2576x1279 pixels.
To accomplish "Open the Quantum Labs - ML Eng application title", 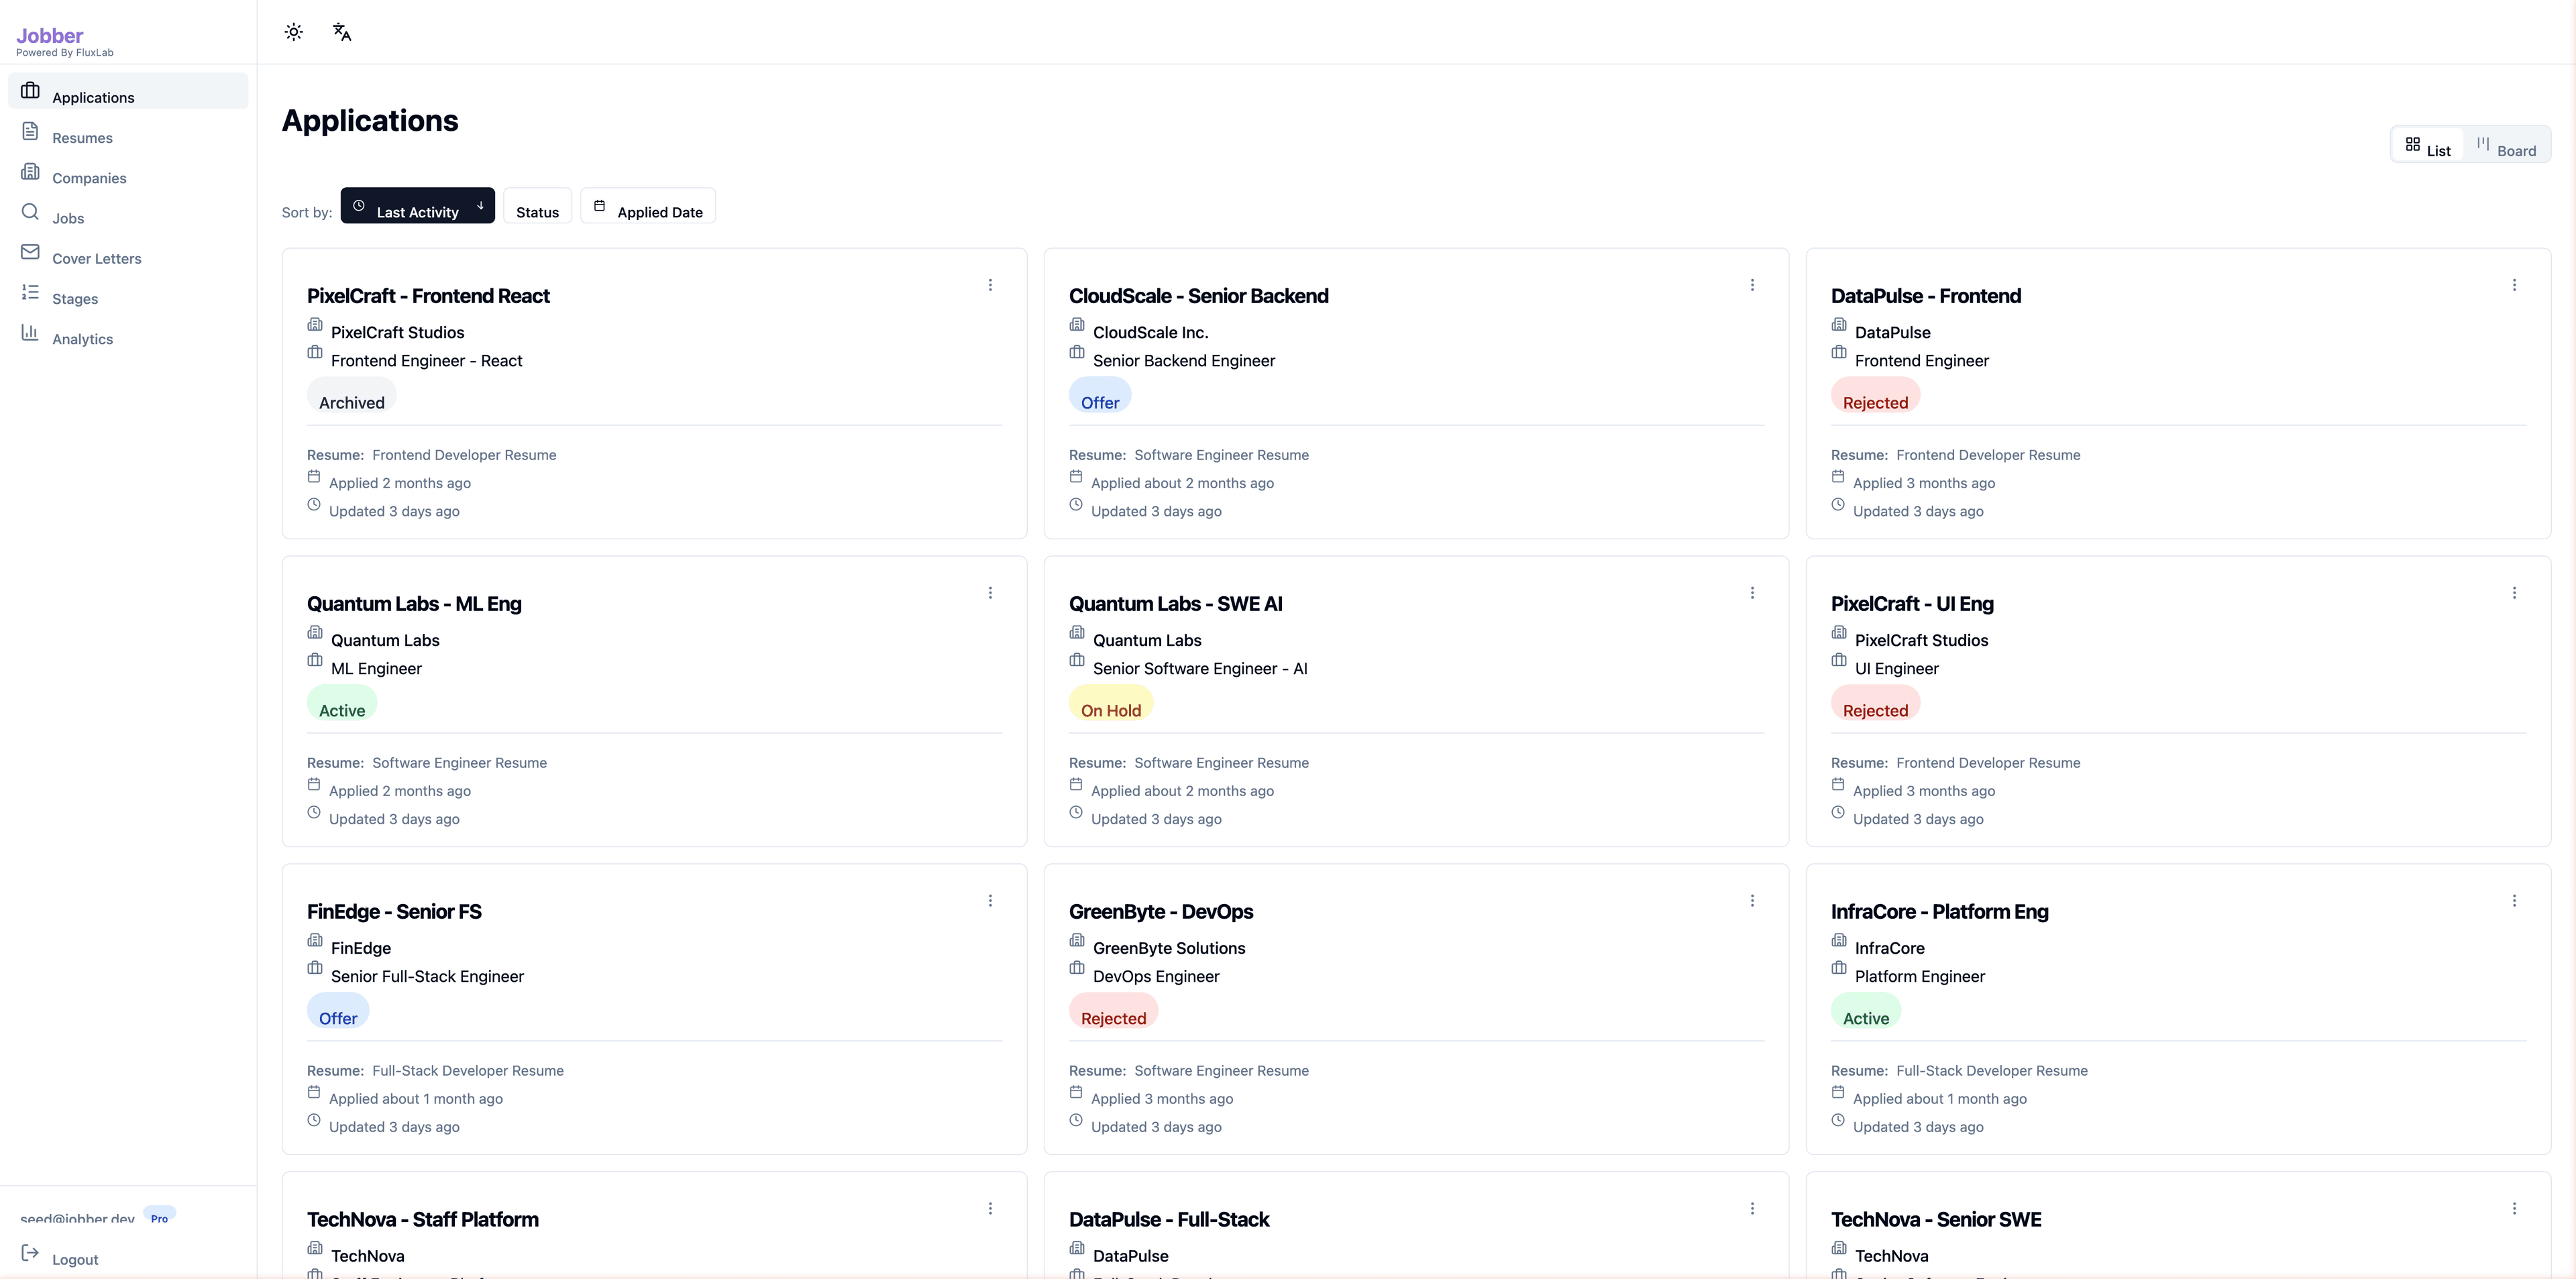I will tap(414, 603).
